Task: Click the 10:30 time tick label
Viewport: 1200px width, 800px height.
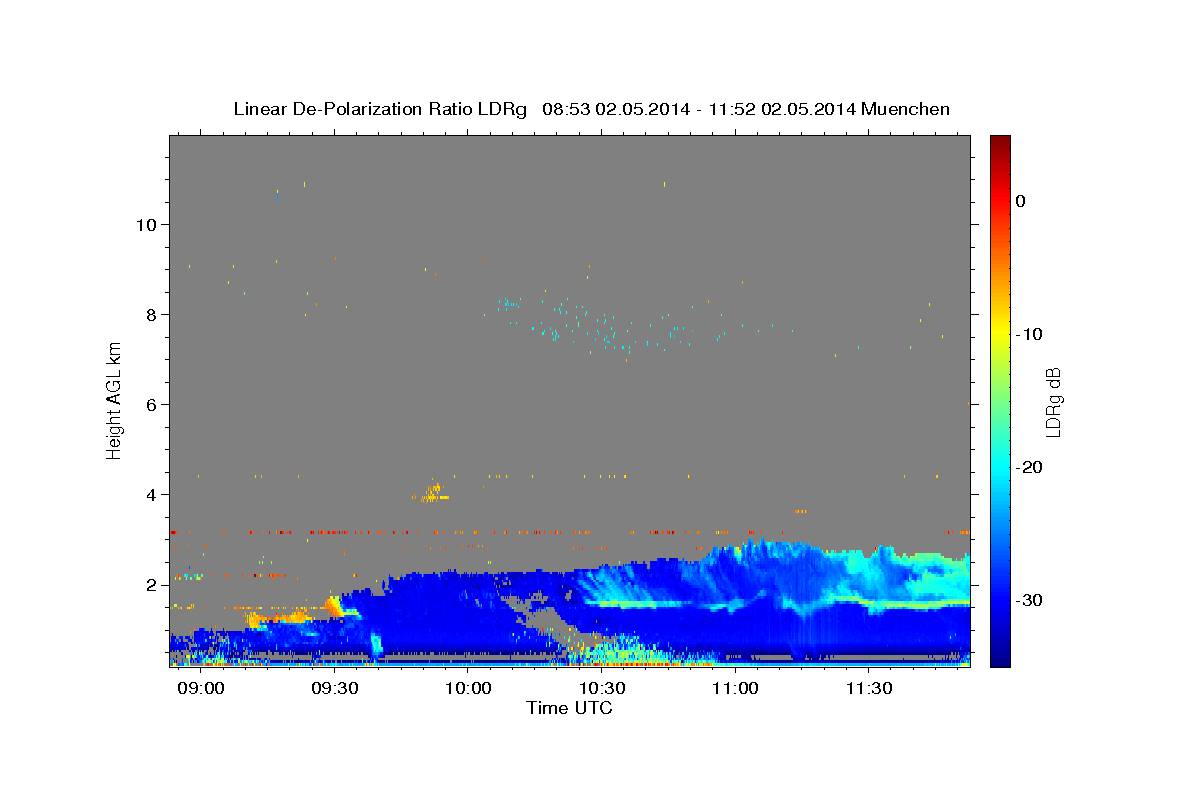Action: click(601, 689)
